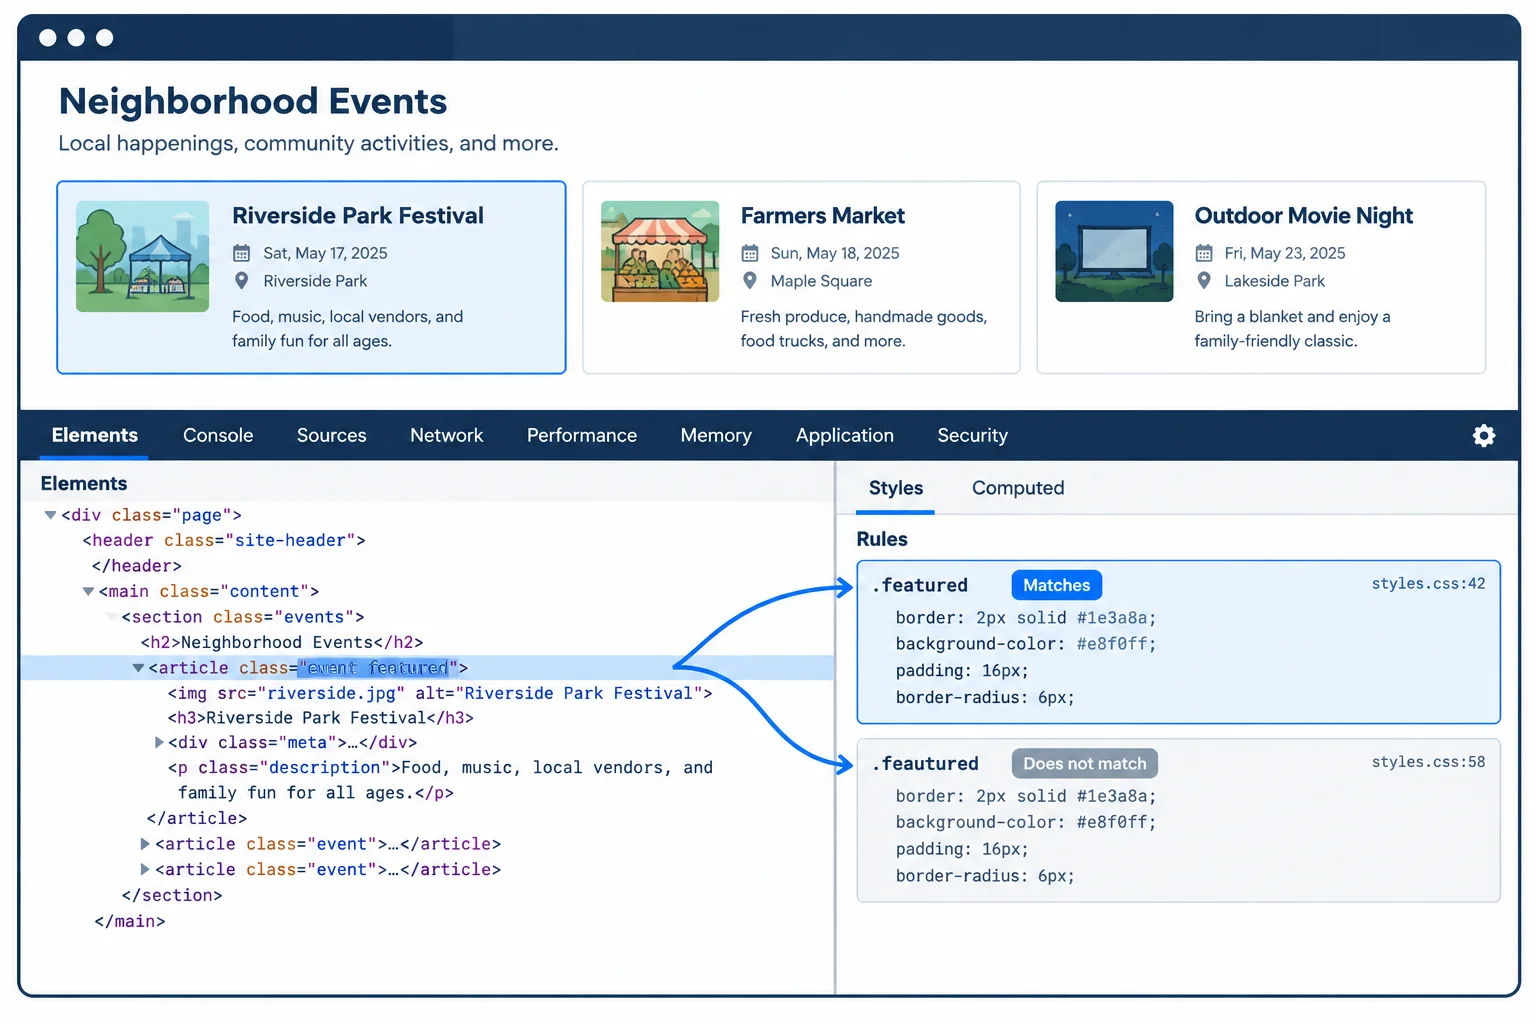Select the p class="description" node
1536x1024 pixels.
point(440,780)
